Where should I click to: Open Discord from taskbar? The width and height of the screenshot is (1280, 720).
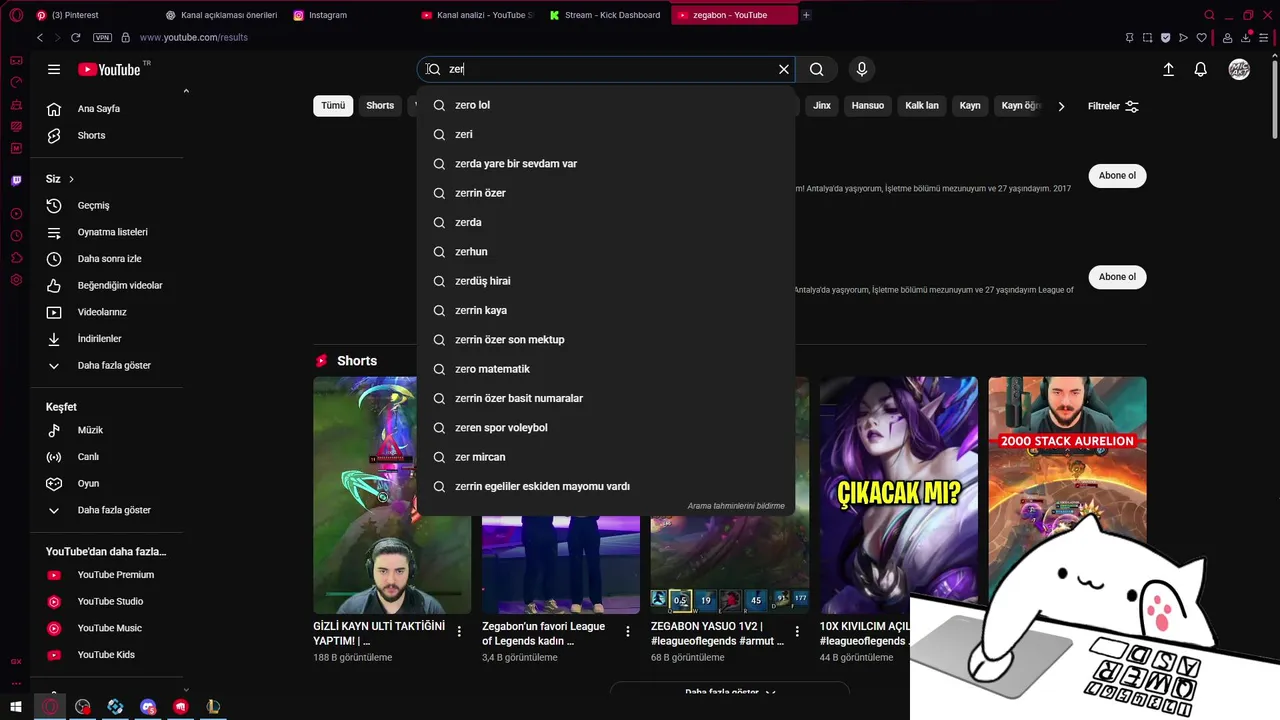[149, 707]
